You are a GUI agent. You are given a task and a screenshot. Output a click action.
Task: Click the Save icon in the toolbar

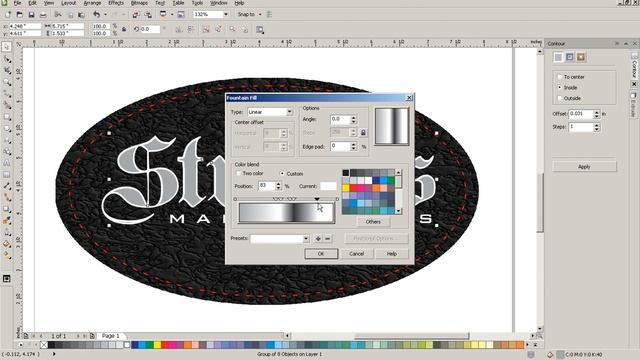tap(31, 14)
